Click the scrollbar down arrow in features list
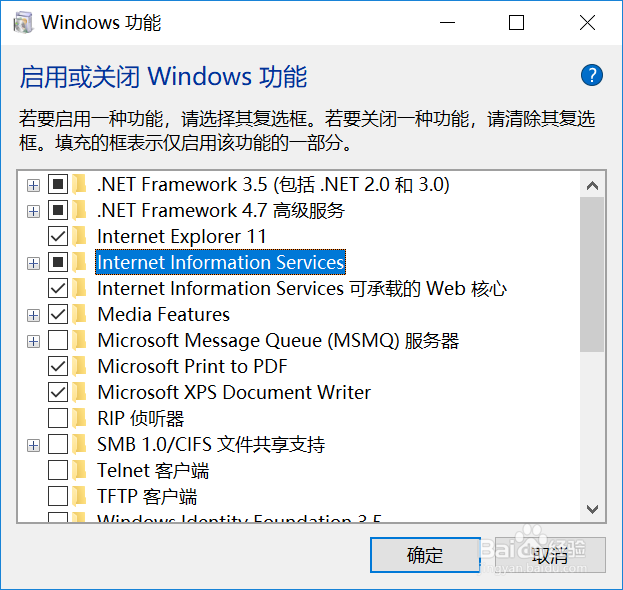The width and height of the screenshot is (623, 590). (592, 509)
